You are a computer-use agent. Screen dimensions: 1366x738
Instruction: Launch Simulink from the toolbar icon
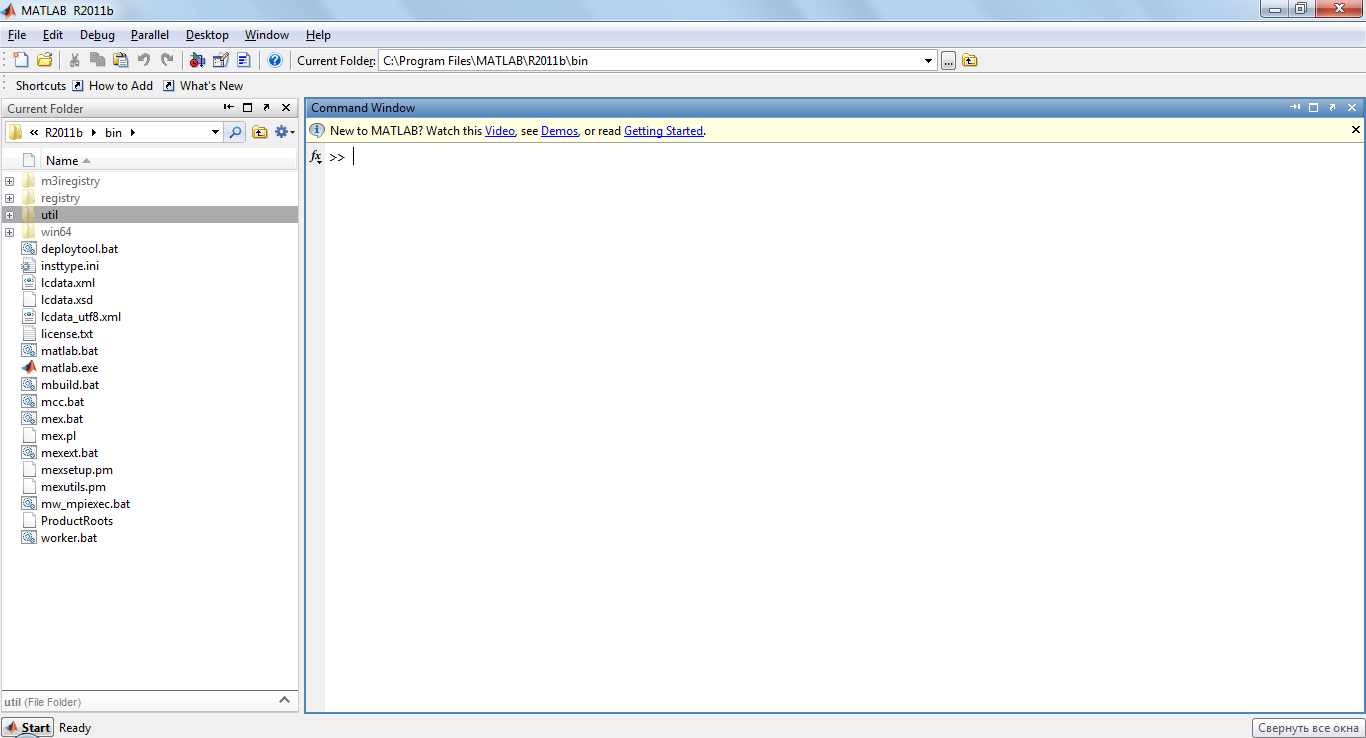point(197,60)
